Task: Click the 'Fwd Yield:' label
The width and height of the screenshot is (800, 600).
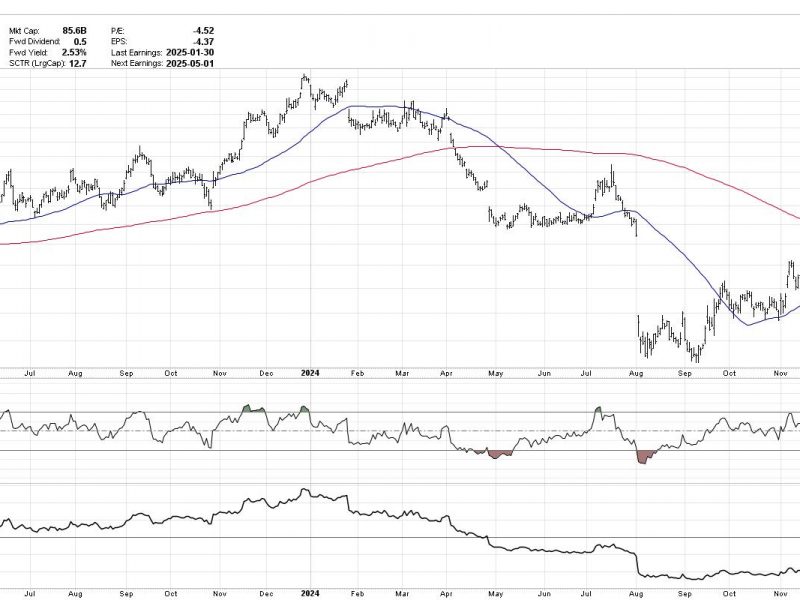Action: pos(29,53)
